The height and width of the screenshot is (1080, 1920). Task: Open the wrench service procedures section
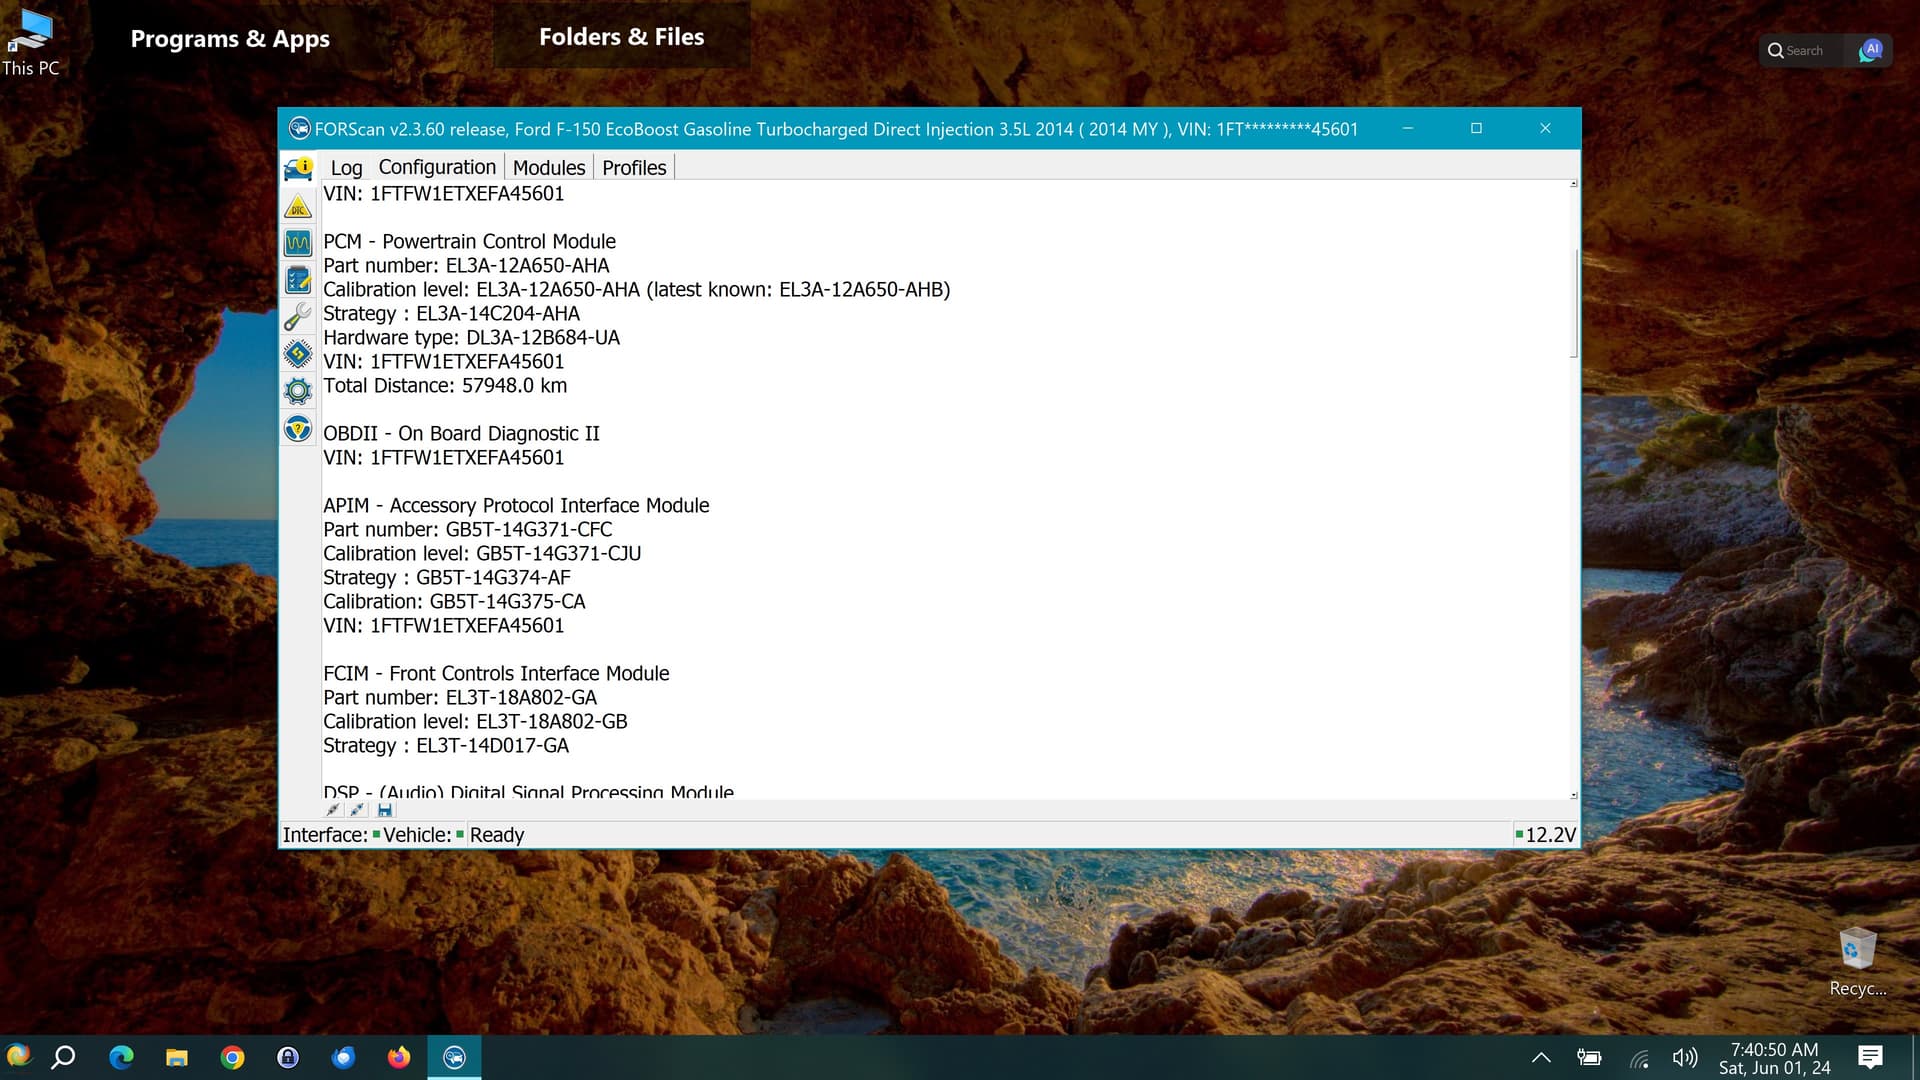tap(298, 317)
